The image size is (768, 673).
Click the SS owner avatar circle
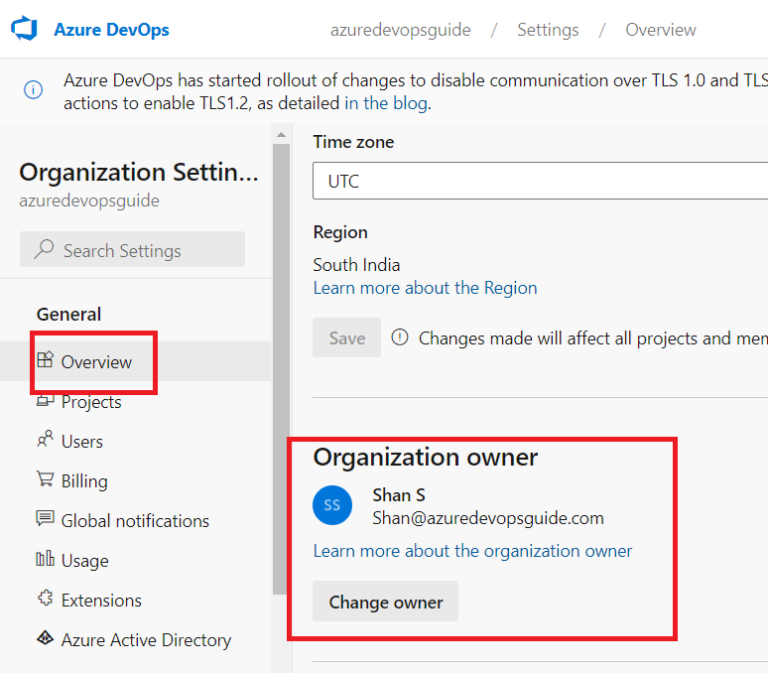click(x=332, y=505)
